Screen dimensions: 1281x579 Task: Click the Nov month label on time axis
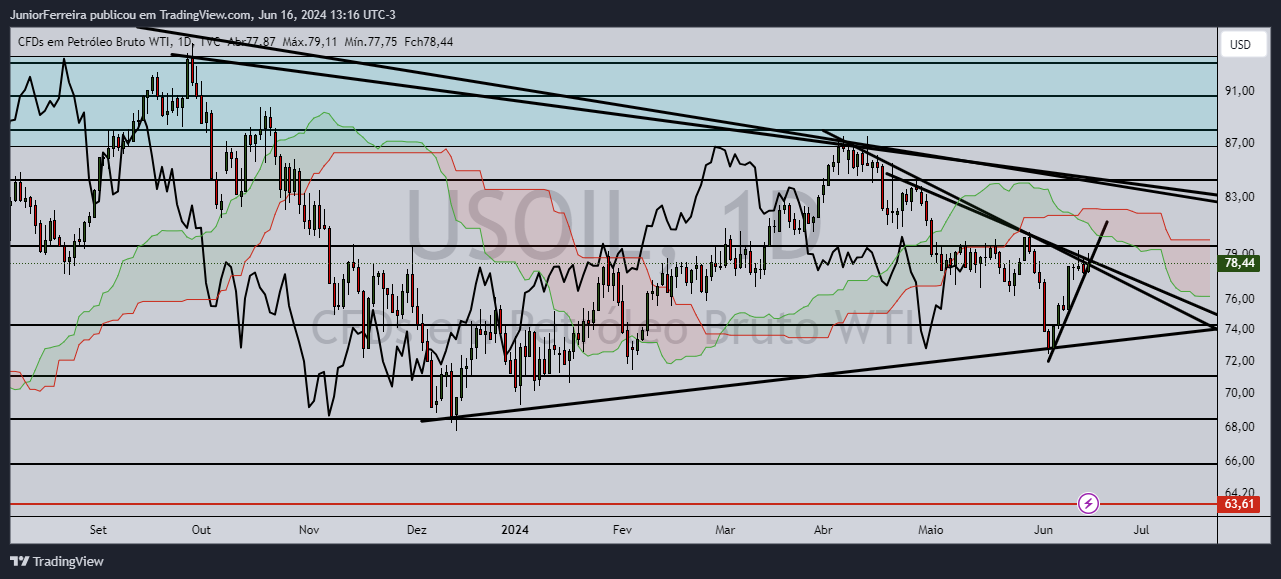[309, 530]
